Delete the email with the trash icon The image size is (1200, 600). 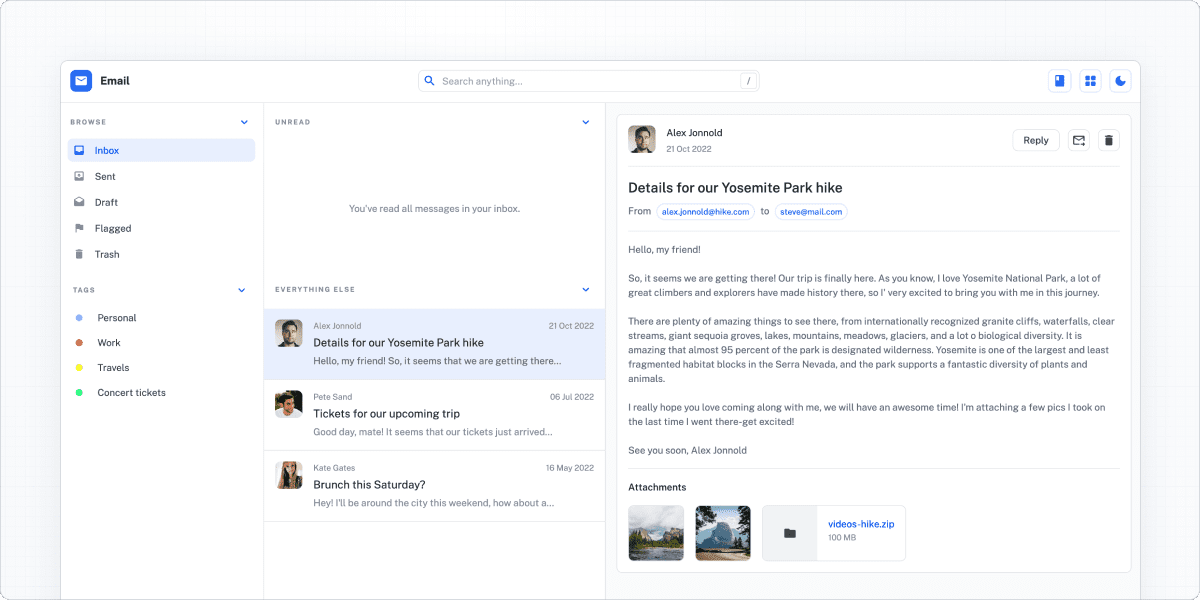[1108, 140]
